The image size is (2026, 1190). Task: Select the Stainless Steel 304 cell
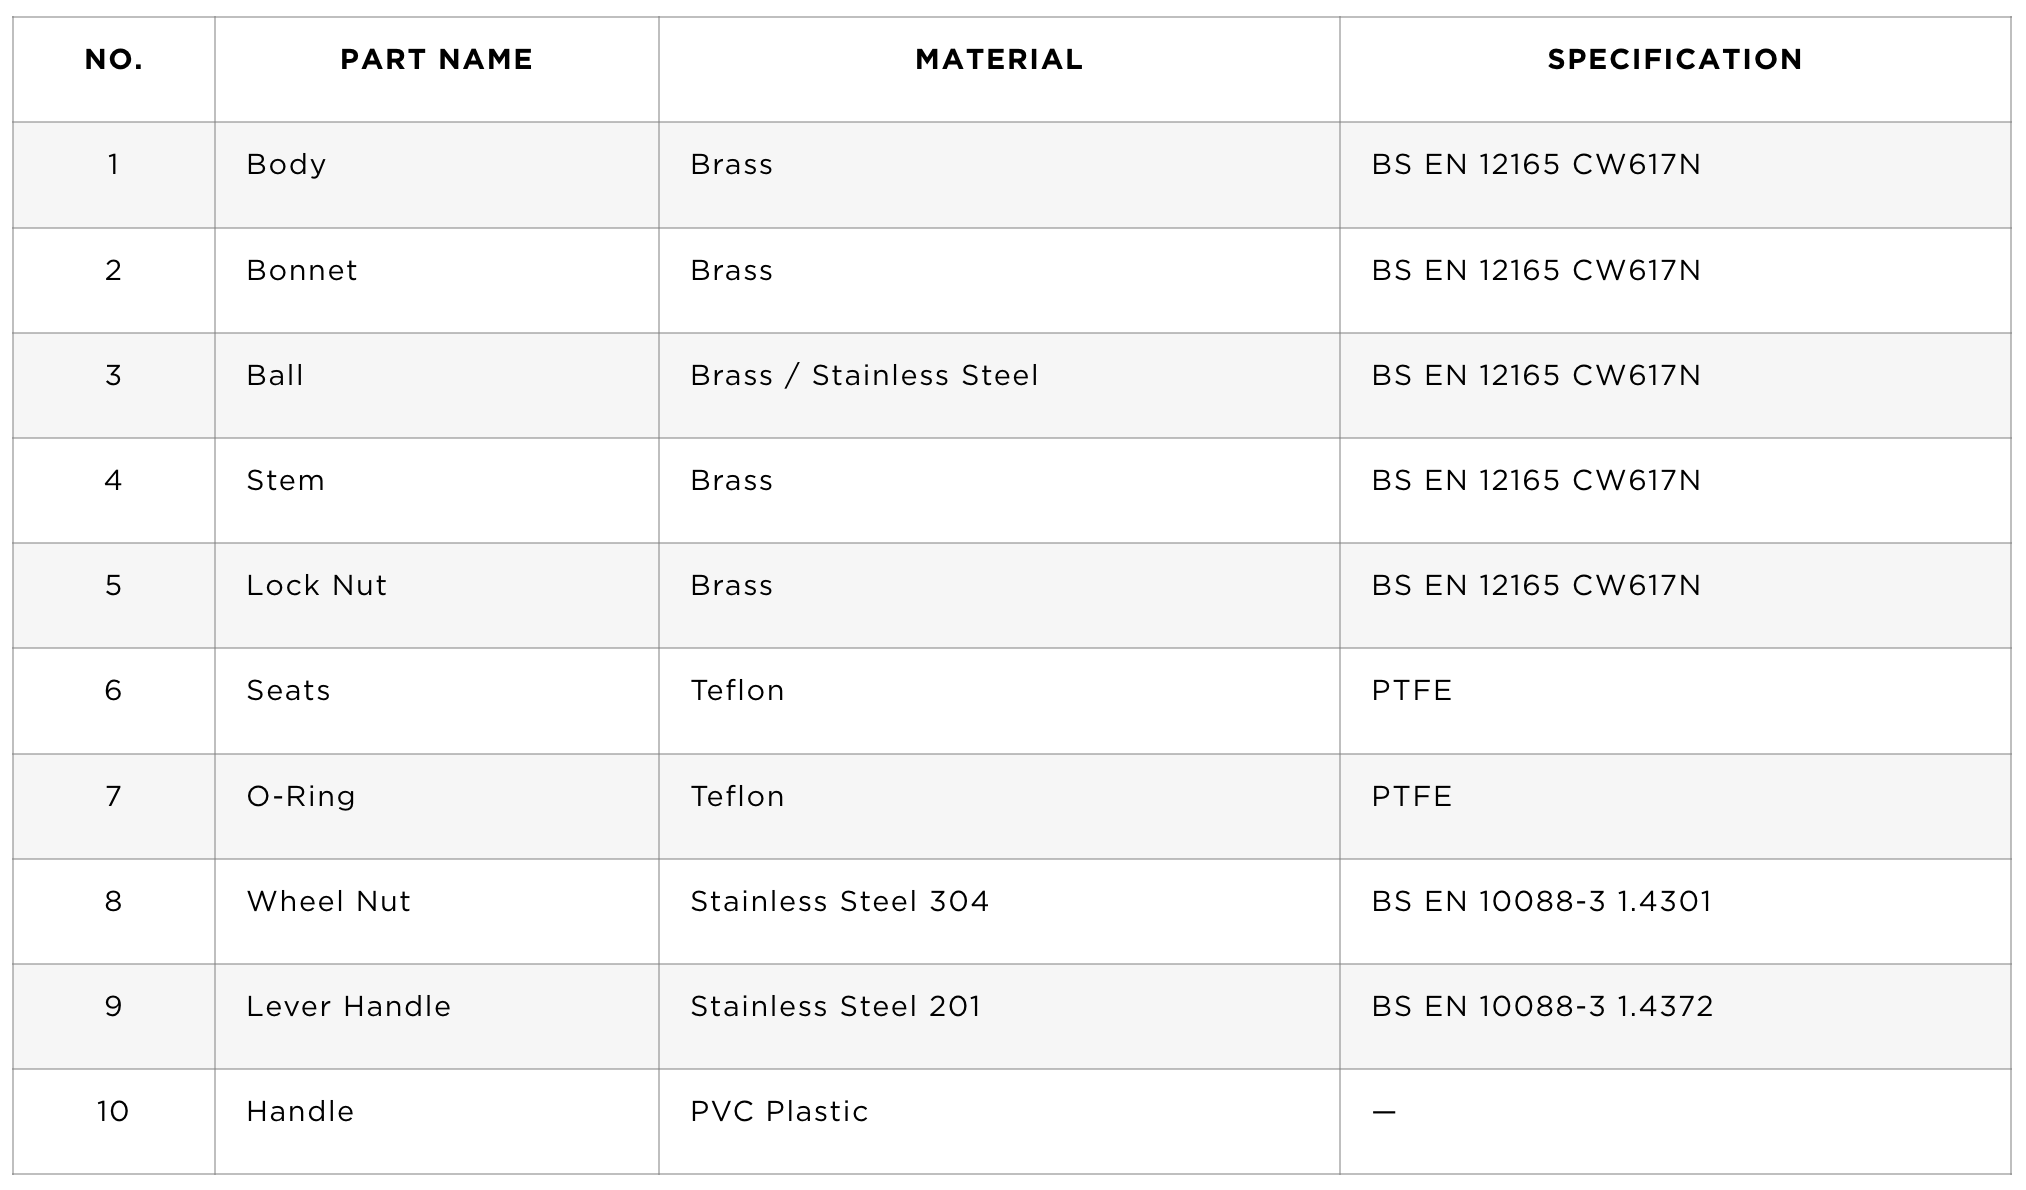999,911
